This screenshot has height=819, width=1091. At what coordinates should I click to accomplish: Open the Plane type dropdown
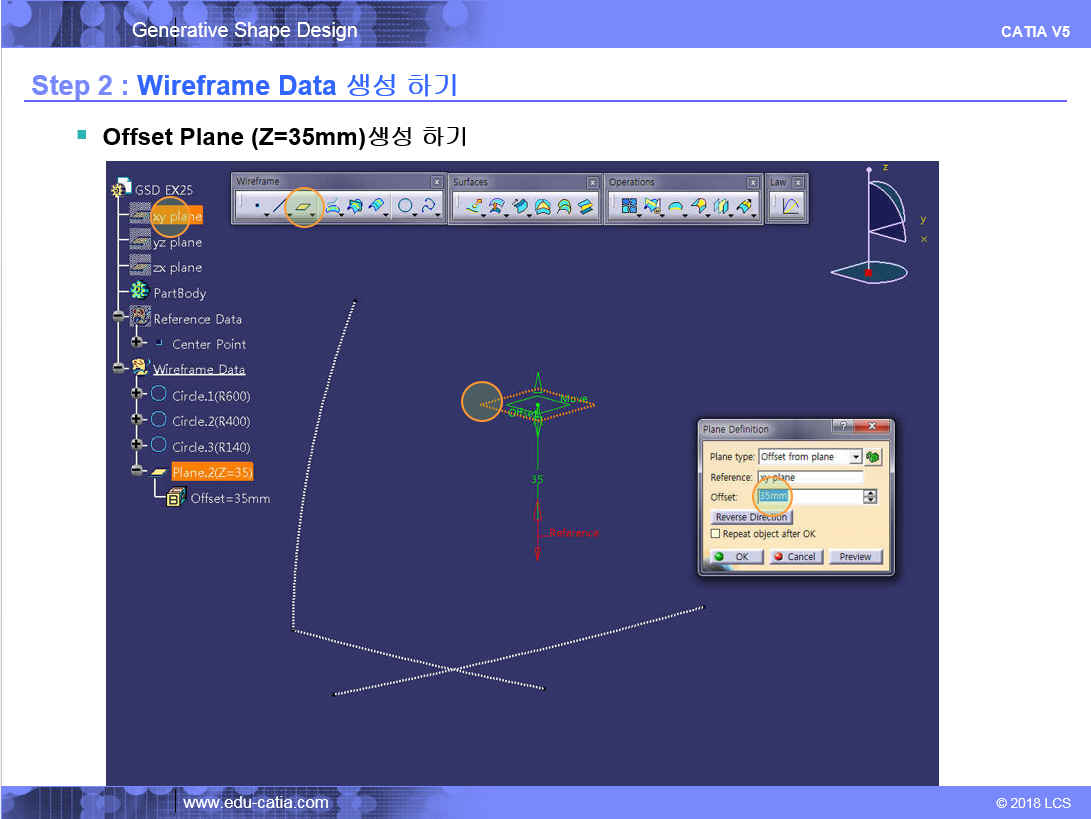pos(855,457)
